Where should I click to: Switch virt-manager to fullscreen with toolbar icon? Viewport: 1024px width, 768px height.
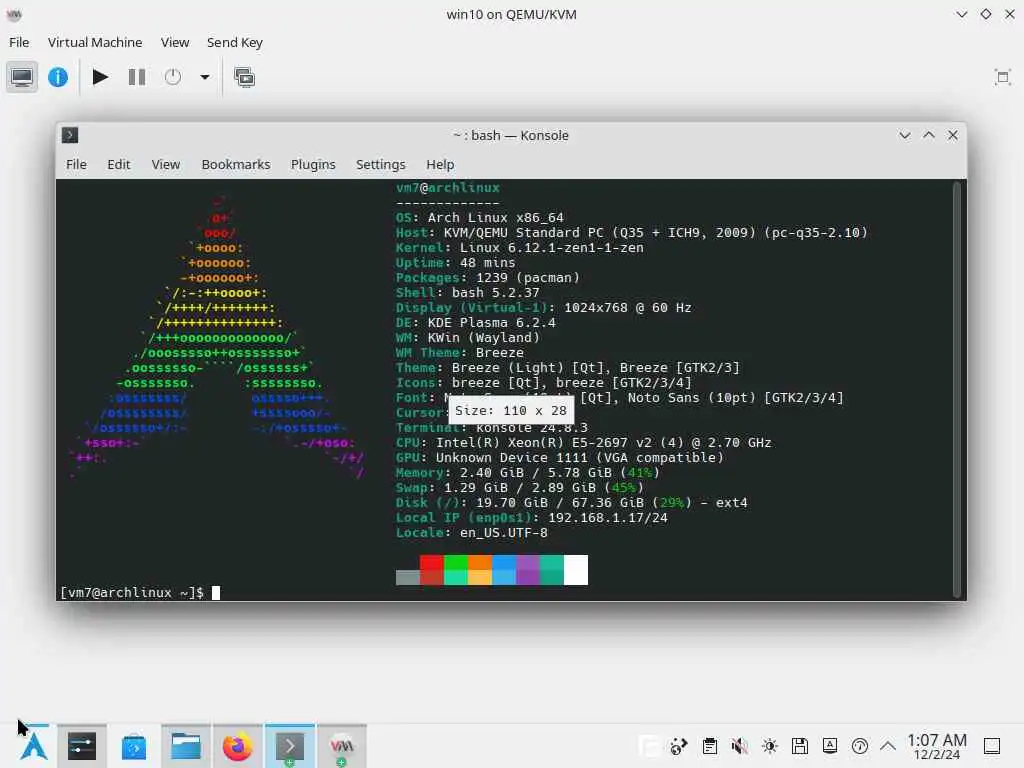pyautogui.click(x=1002, y=77)
